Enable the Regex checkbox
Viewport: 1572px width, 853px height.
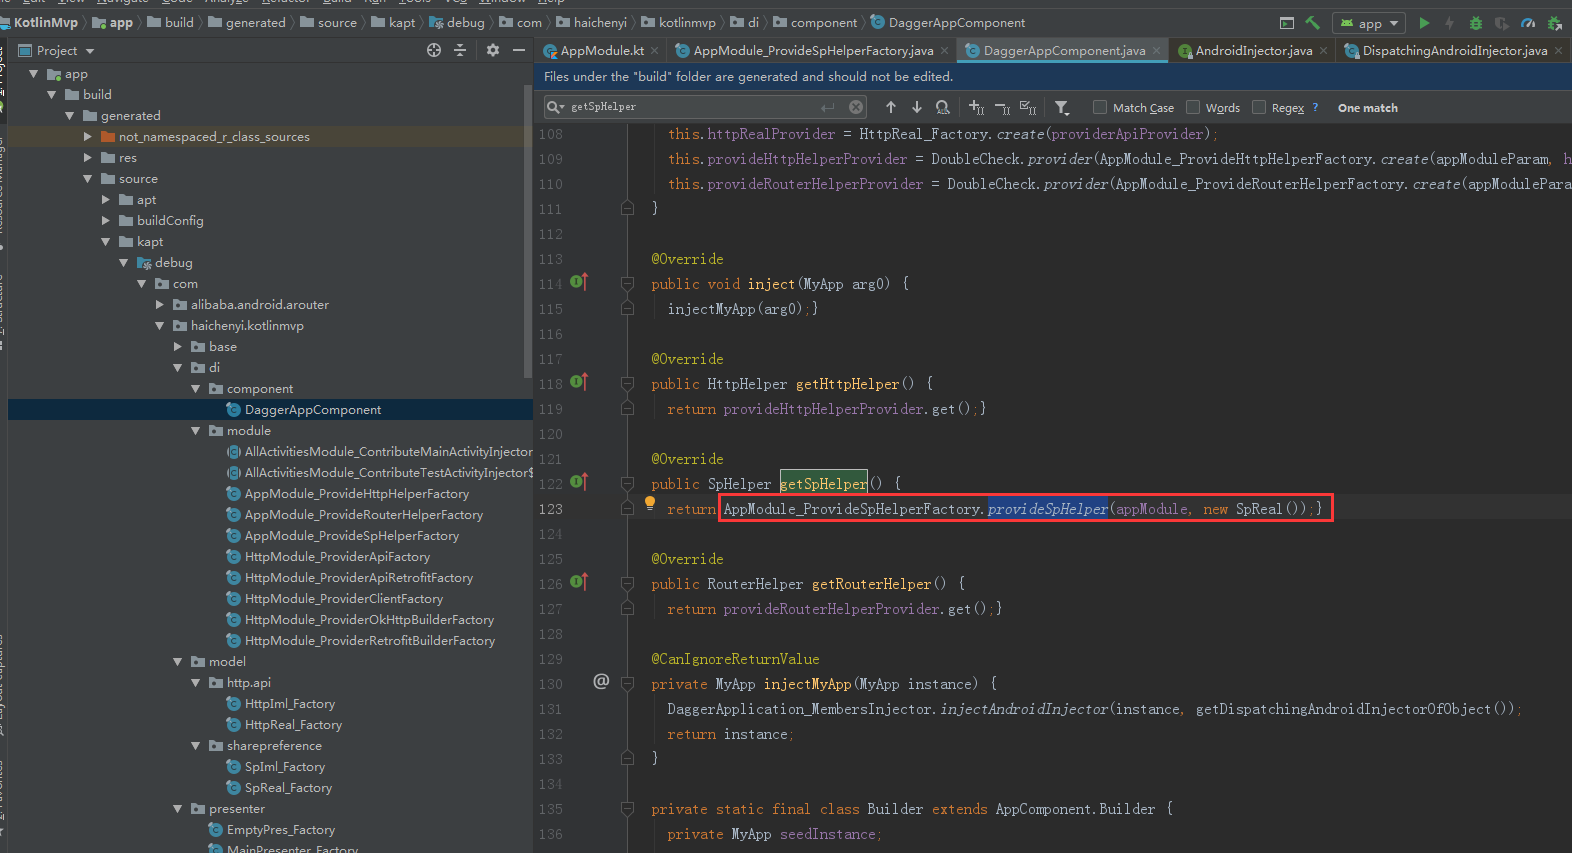click(x=1259, y=107)
